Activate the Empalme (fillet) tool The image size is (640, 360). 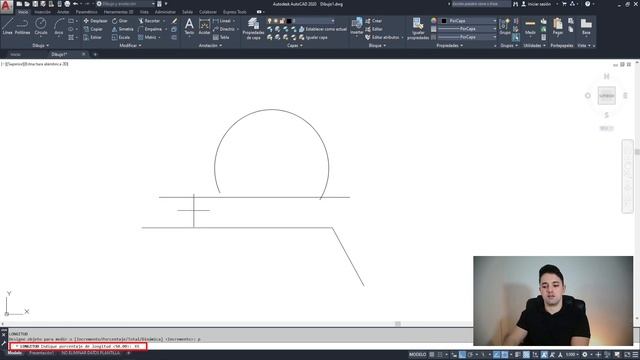(150, 29)
